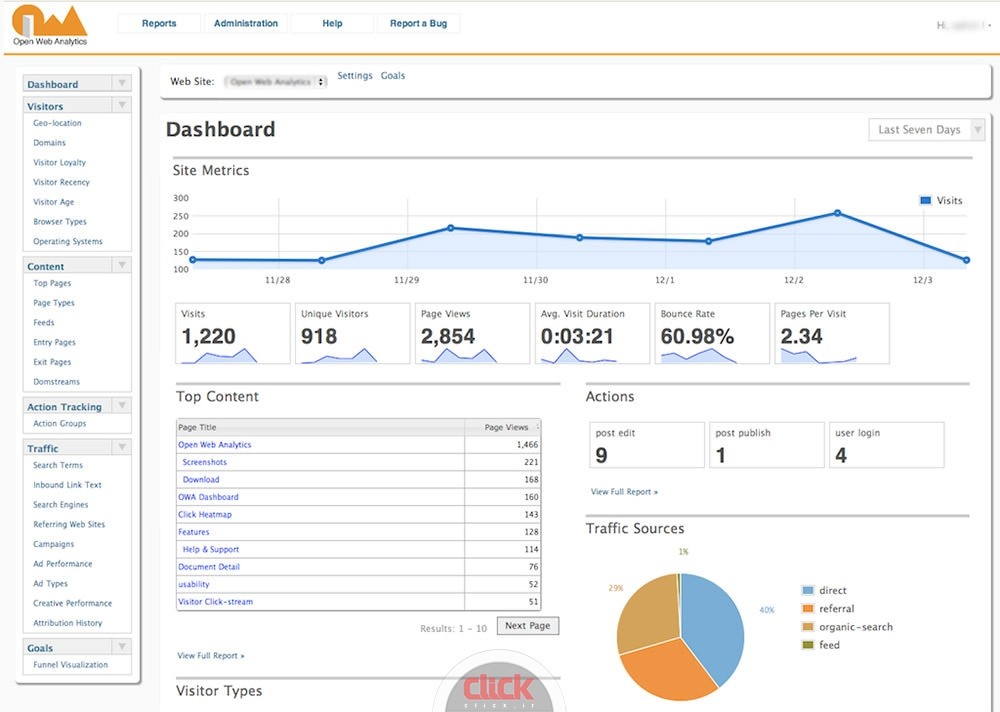Viewport: 1000px width, 712px height.
Task: Open Ad Performance report
Action: (62, 565)
